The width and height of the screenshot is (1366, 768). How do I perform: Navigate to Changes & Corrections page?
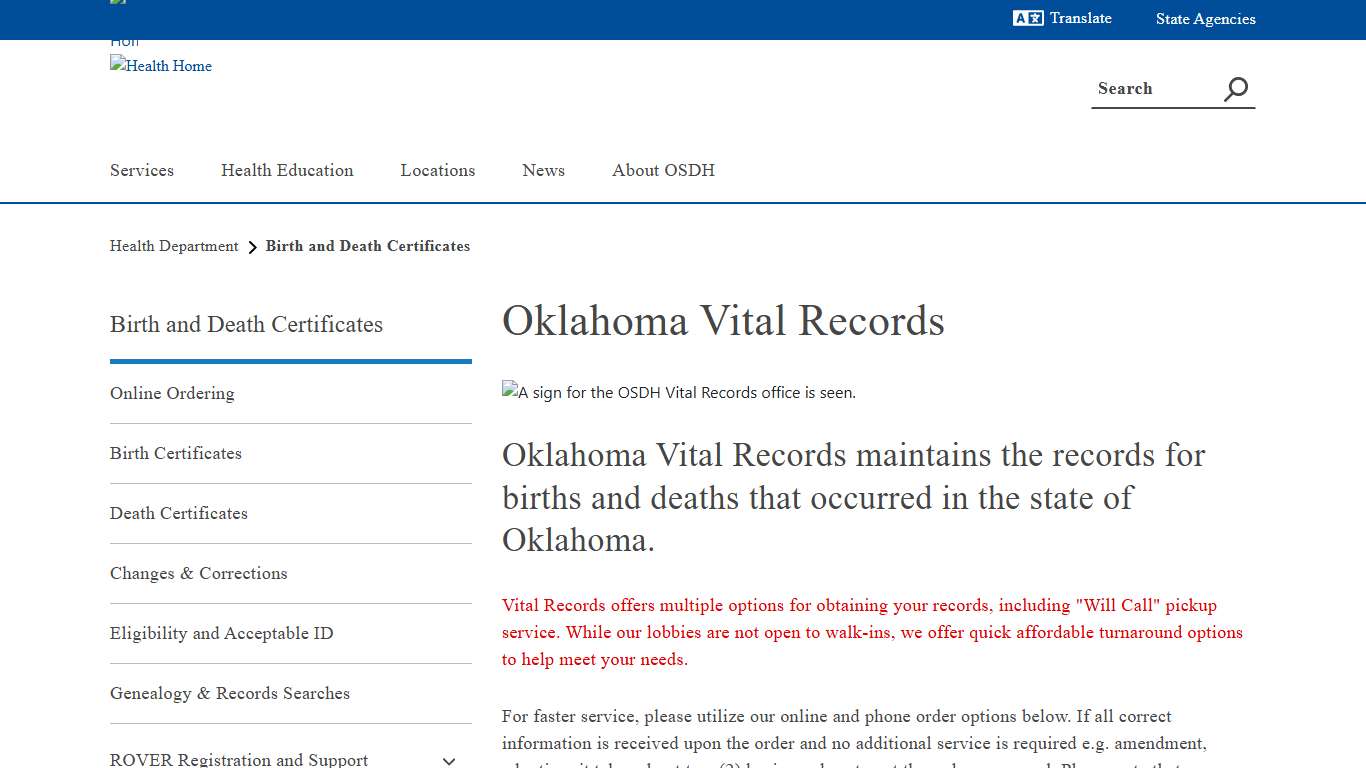[x=199, y=573]
